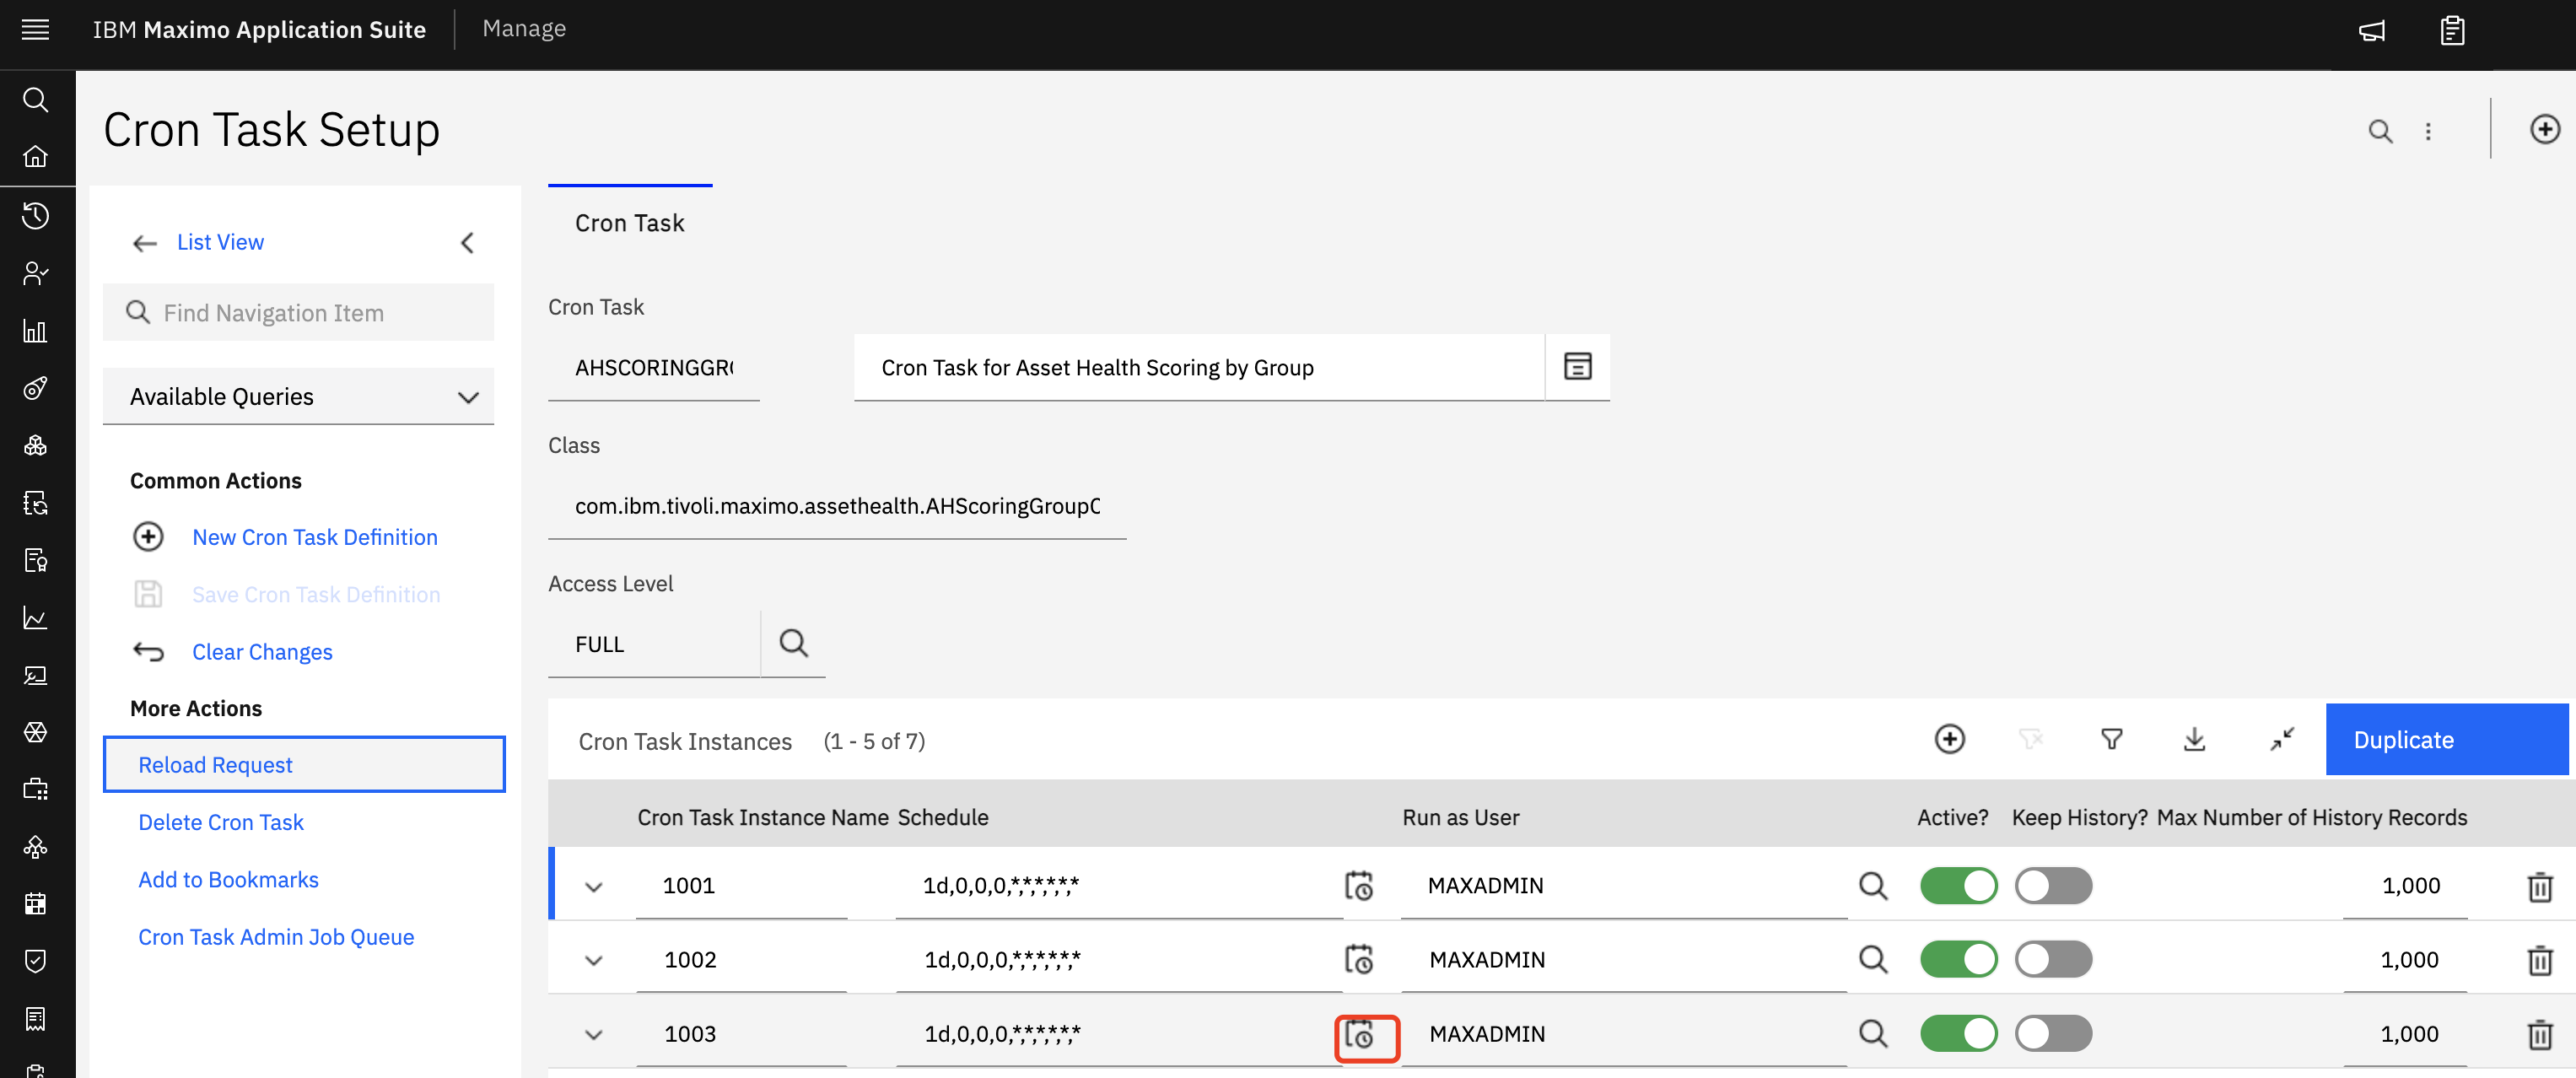This screenshot has width=2576, height=1078.
Task: Click schedule field of instance 1001
Action: [x=1118, y=886]
